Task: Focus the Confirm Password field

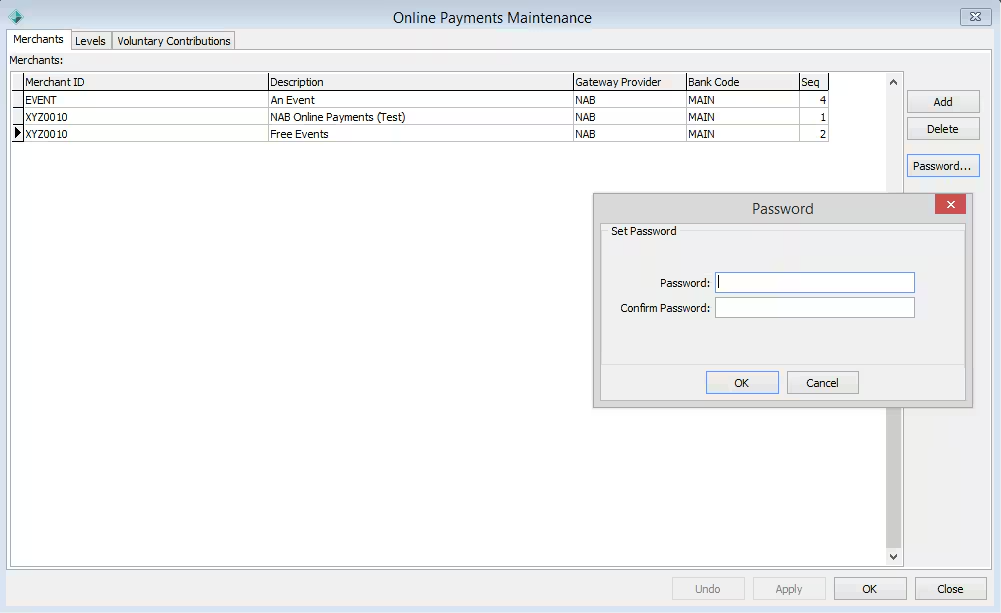Action: 814,308
